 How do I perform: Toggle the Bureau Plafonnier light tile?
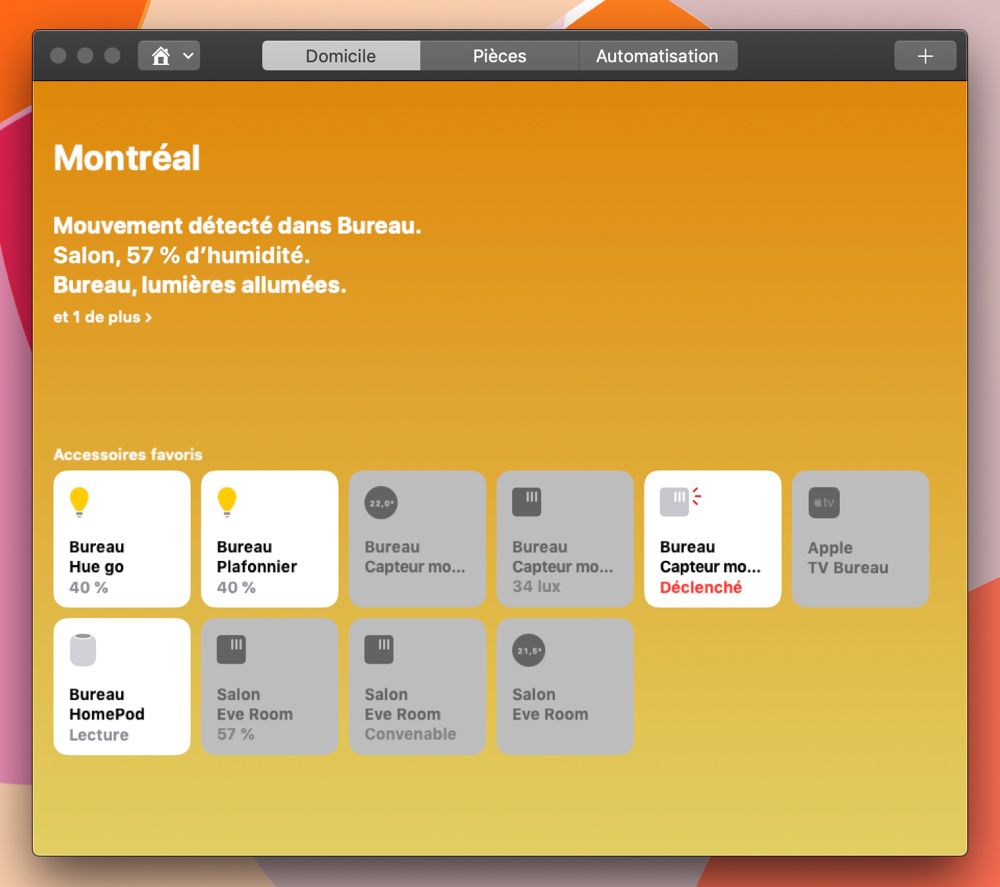tap(270, 539)
